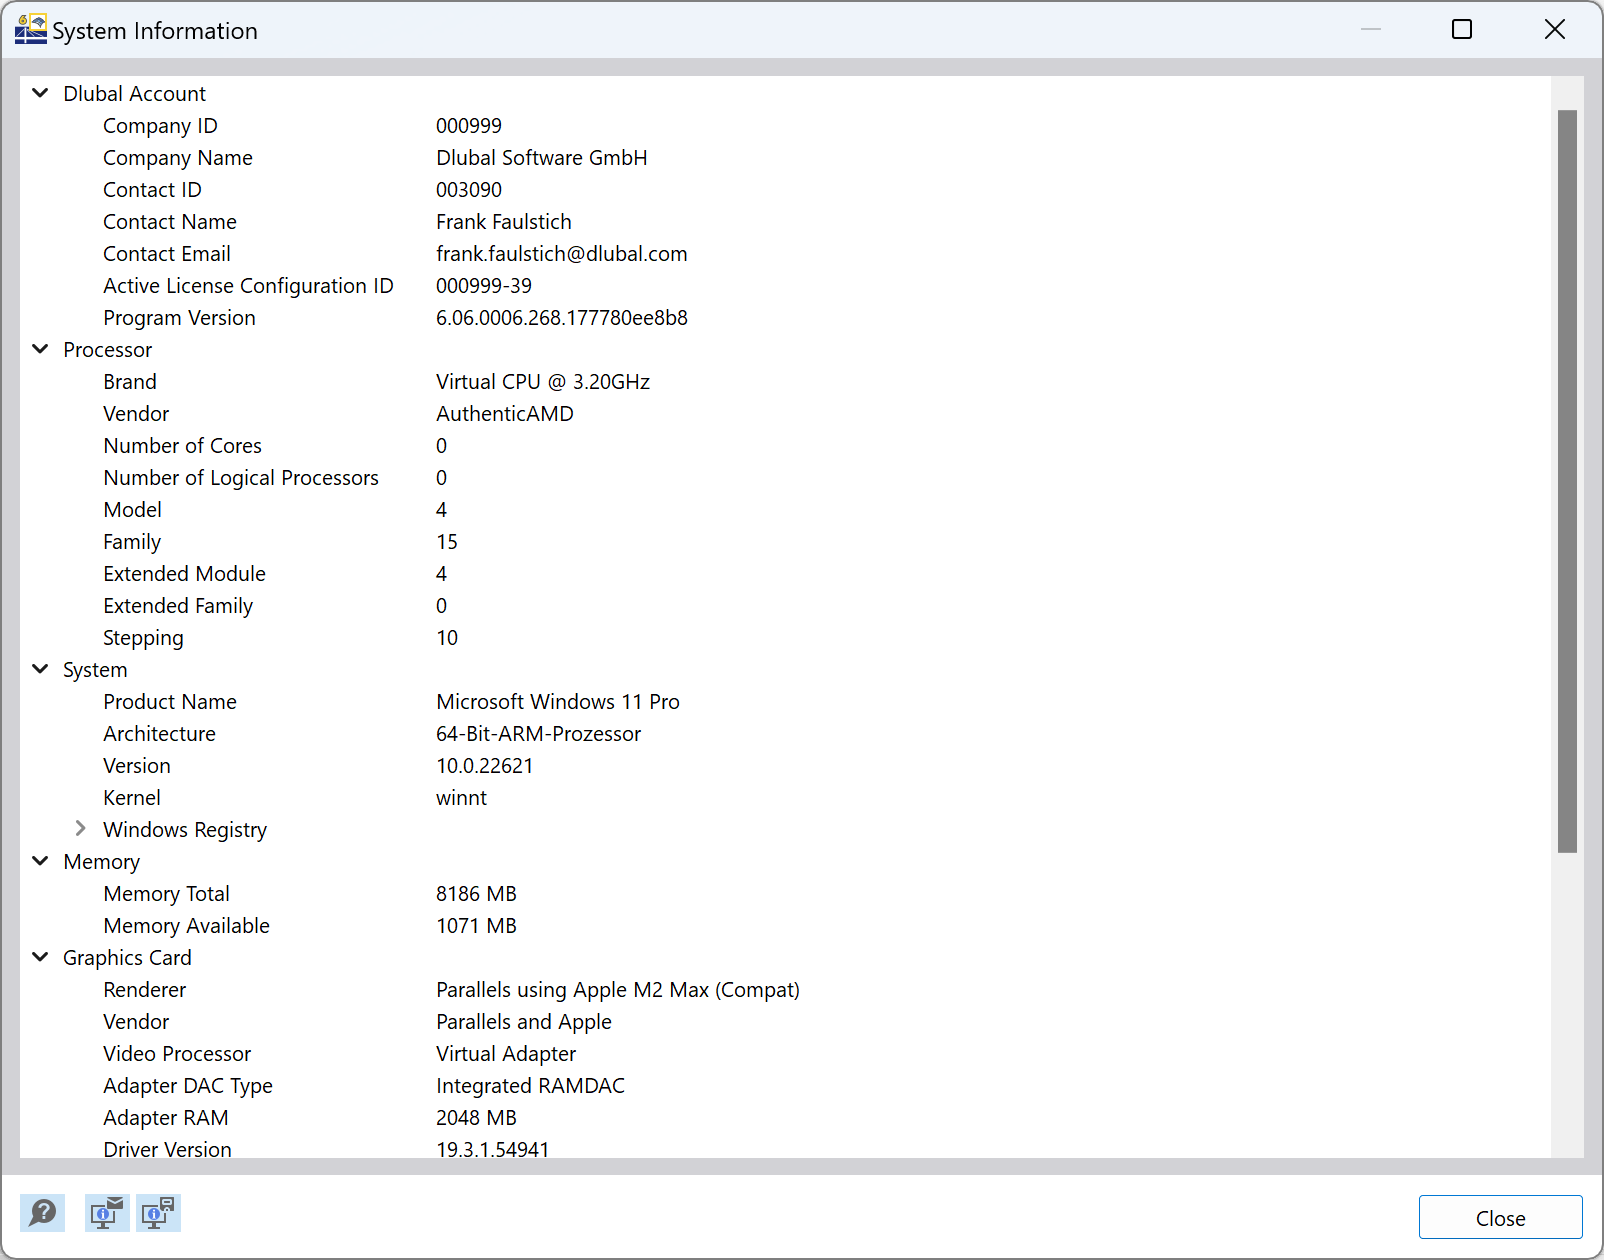Image resolution: width=1604 pixels, height=1260 pixels.
Task: Click Microsoft Windows 11 Pro value
Action: click(558, 701)
